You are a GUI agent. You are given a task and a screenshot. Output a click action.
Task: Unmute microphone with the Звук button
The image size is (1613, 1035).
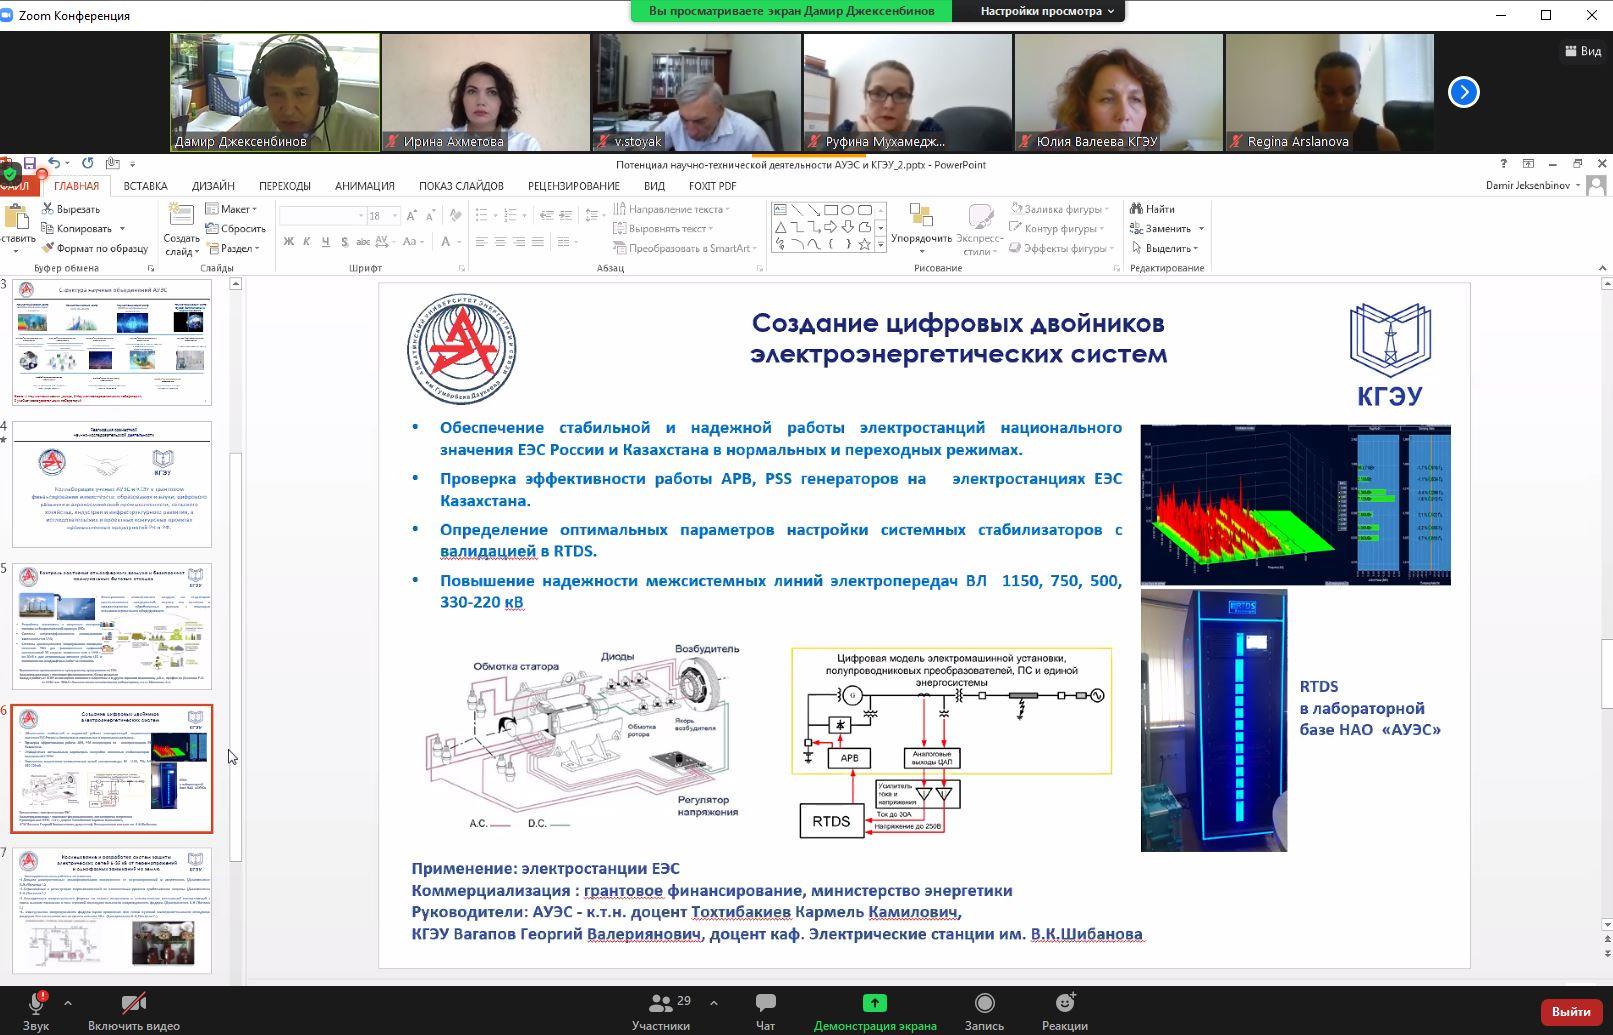pyautogui.click(x=36, y=1004)
